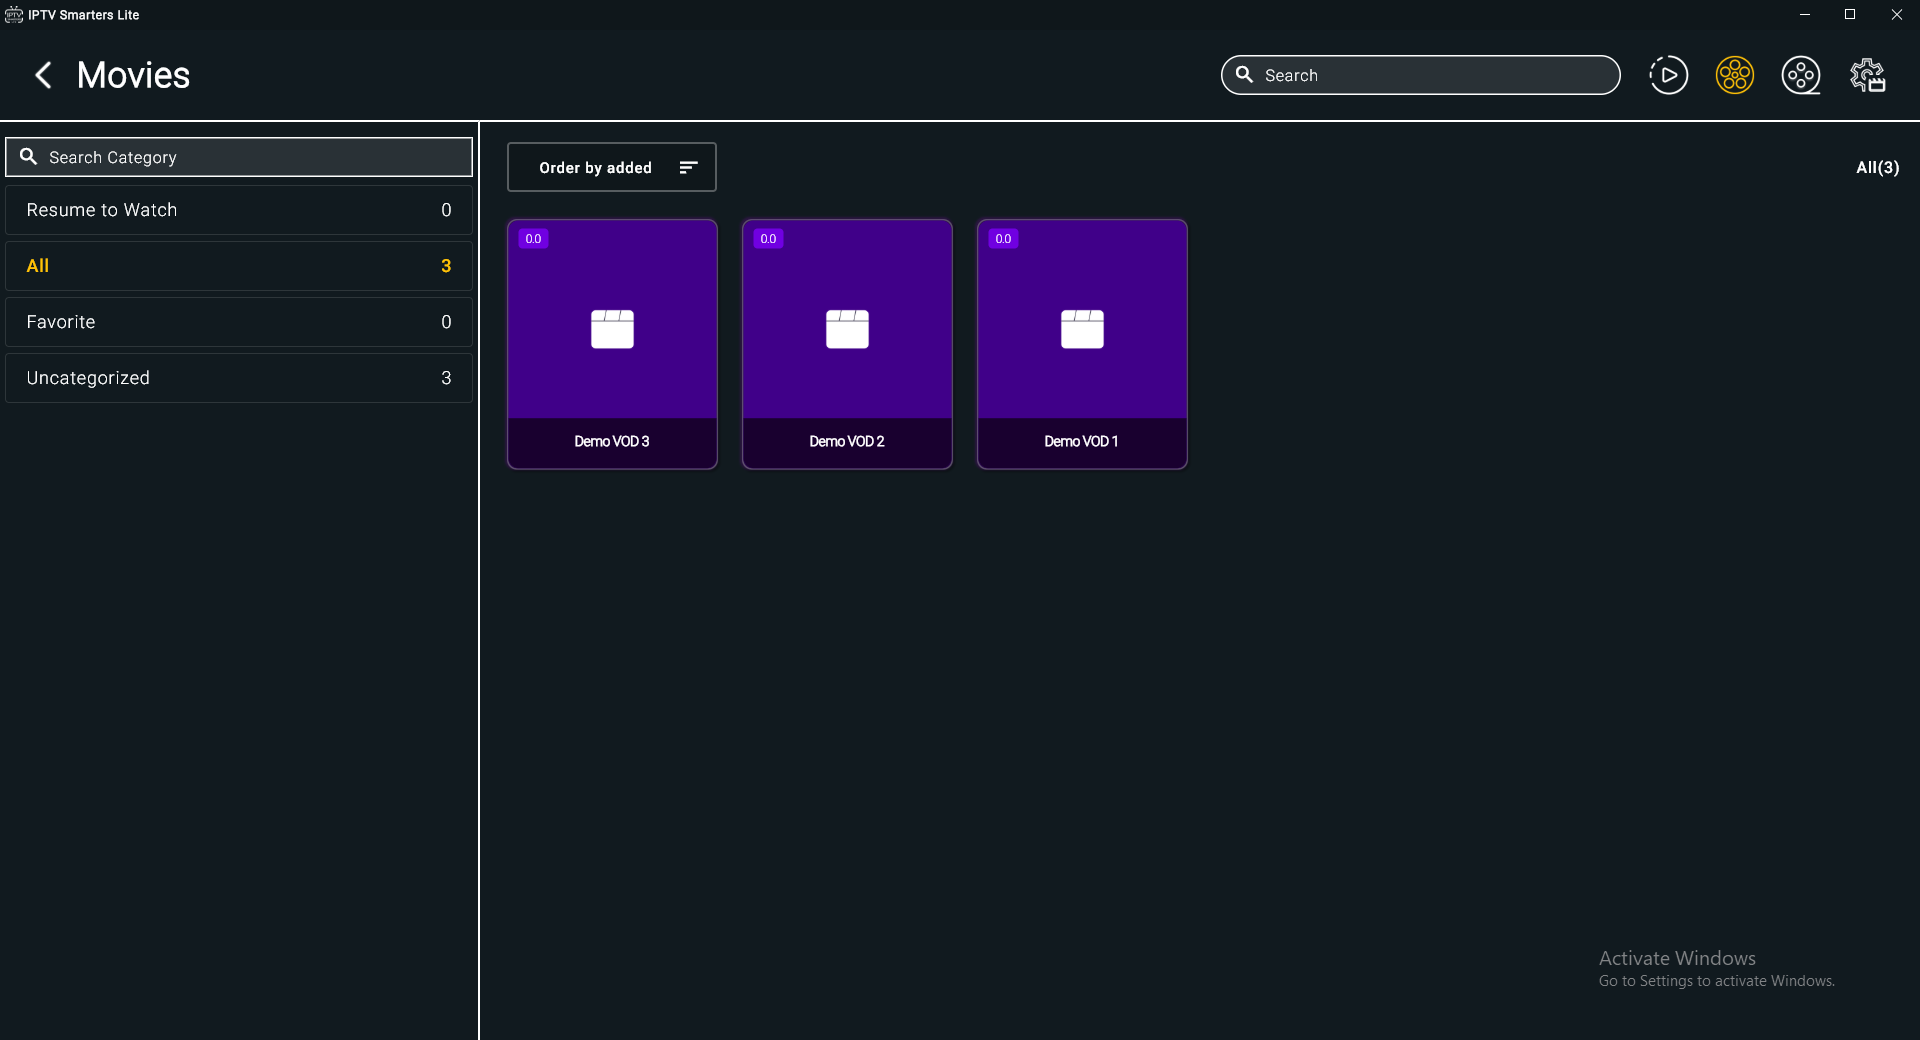This screenshot has width=1920, height=1040.
Task: Open the Demo VOD 1 movie
Action: point(1081,344)
